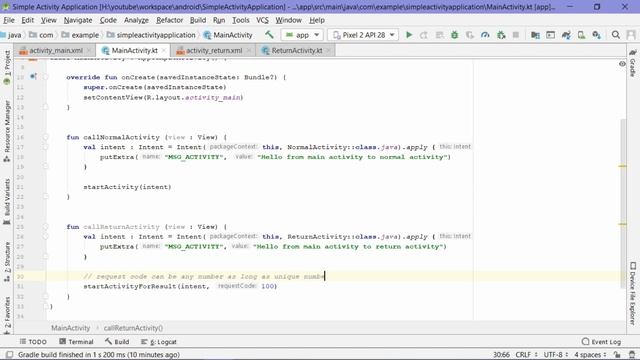Open the Run Anything icon

(550, 35)
